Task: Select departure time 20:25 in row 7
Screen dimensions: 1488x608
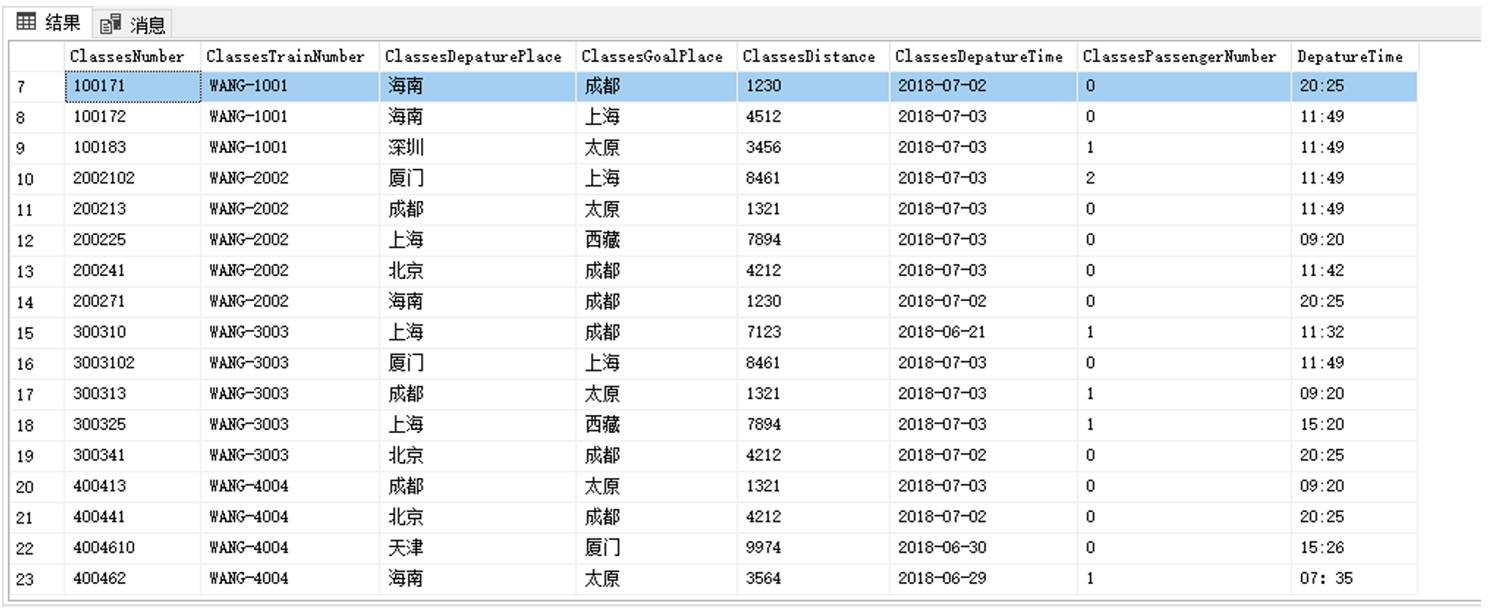Action: (x=1354, y=87)
